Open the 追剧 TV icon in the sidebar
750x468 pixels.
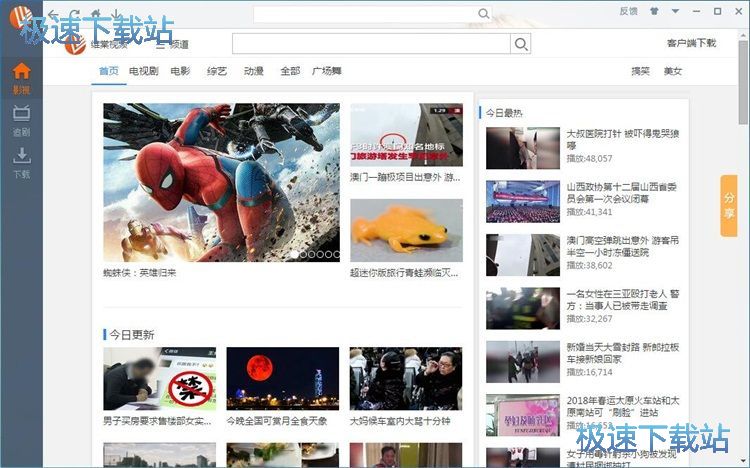click(22, 121)
